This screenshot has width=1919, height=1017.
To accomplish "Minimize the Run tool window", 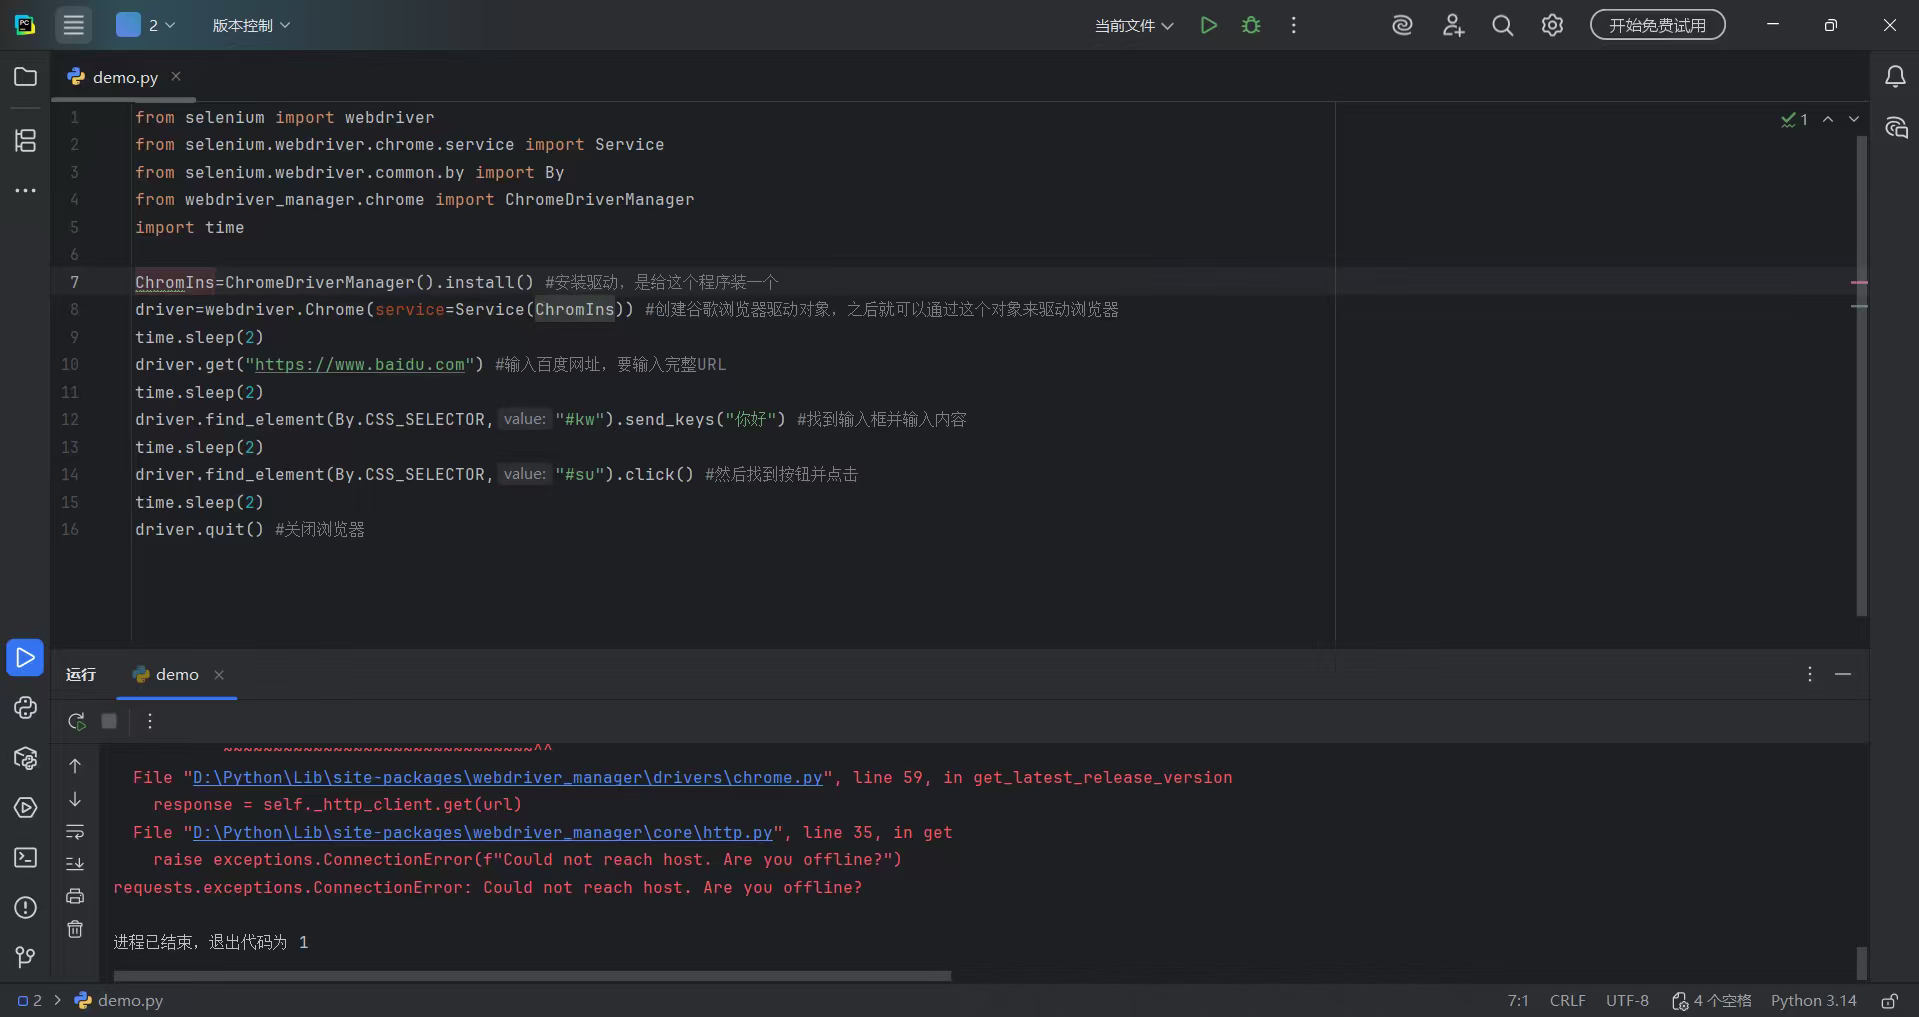I will tap(1843, 674).
